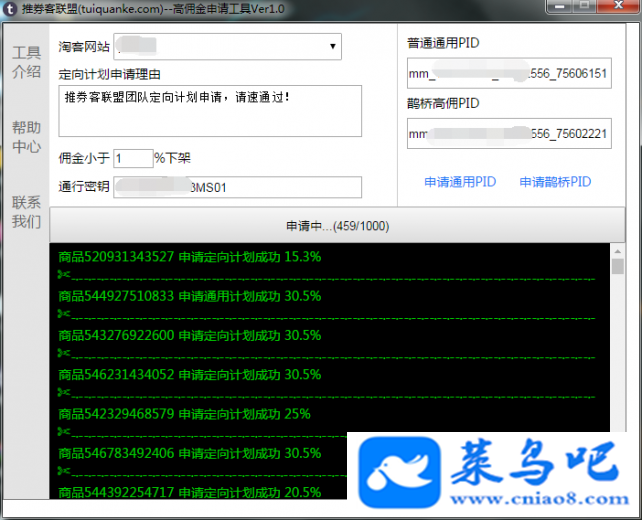
Task: Maximize the 高佣金申请工具 window
Action: [x=584, y=7]
